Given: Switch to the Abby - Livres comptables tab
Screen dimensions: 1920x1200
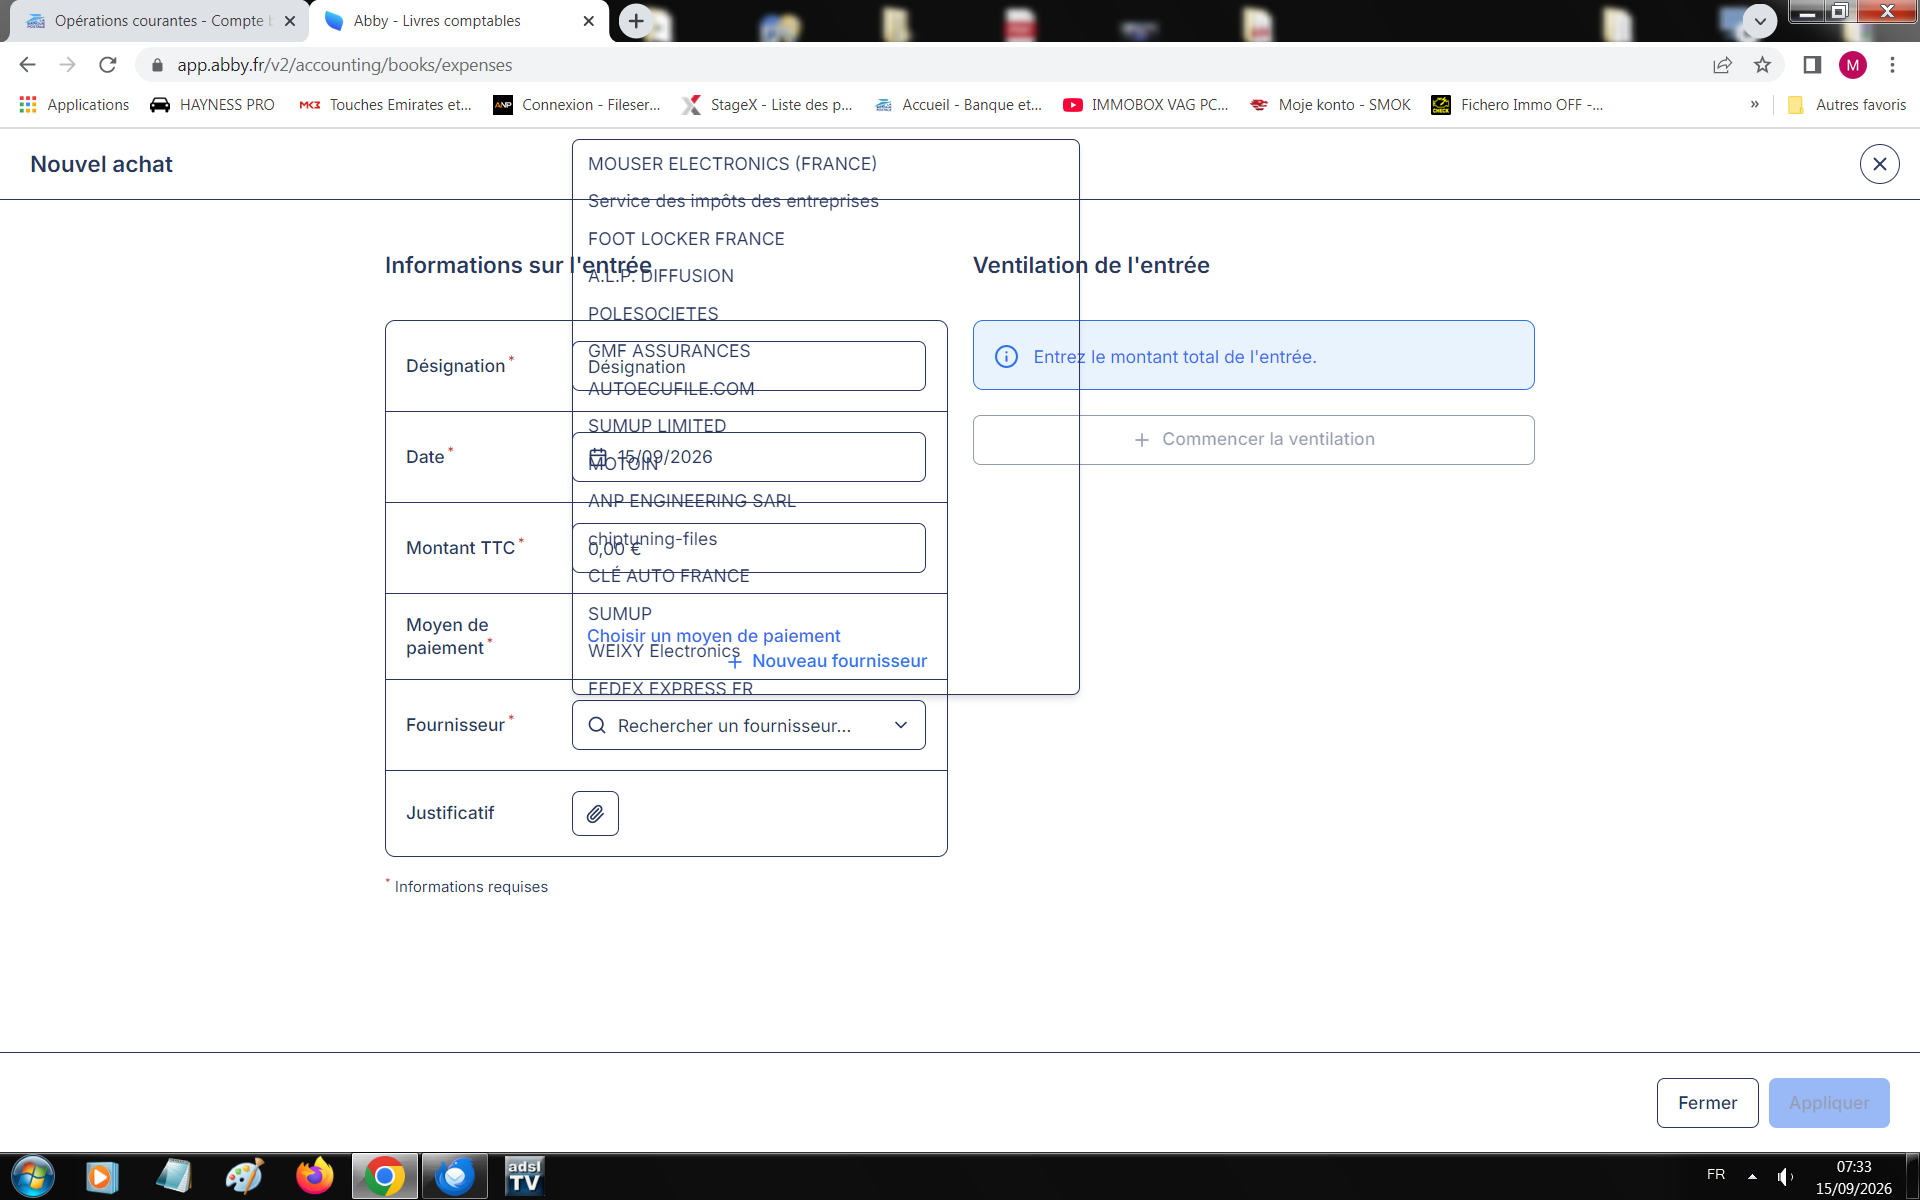Looking at the screenshot, I should [x=459, y=21].
